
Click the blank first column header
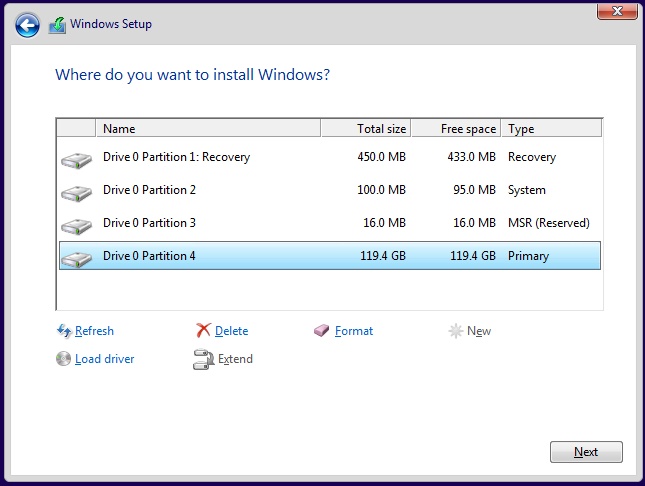coord(76,128)
